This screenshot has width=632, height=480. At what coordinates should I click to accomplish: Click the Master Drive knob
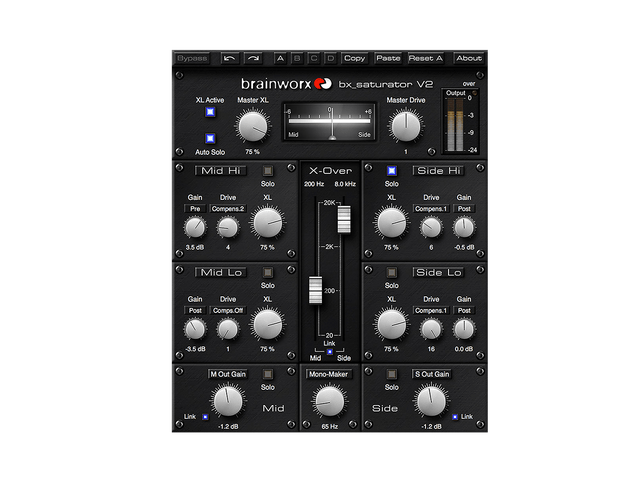click(406, 127)
